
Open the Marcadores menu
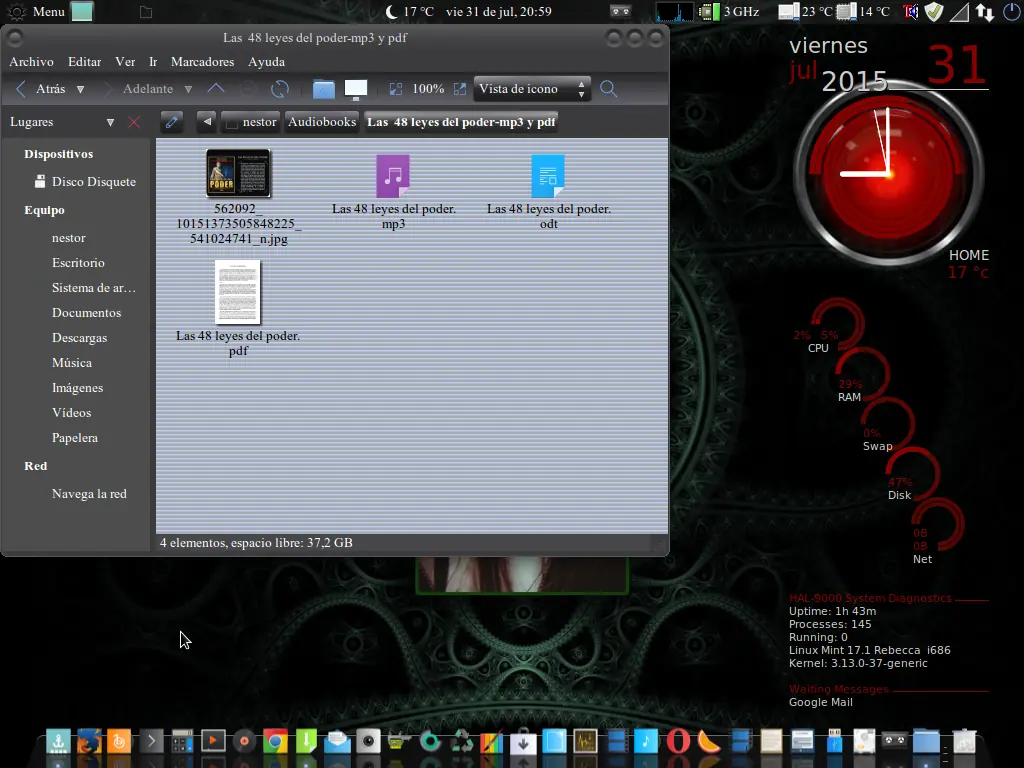(202, 62)
